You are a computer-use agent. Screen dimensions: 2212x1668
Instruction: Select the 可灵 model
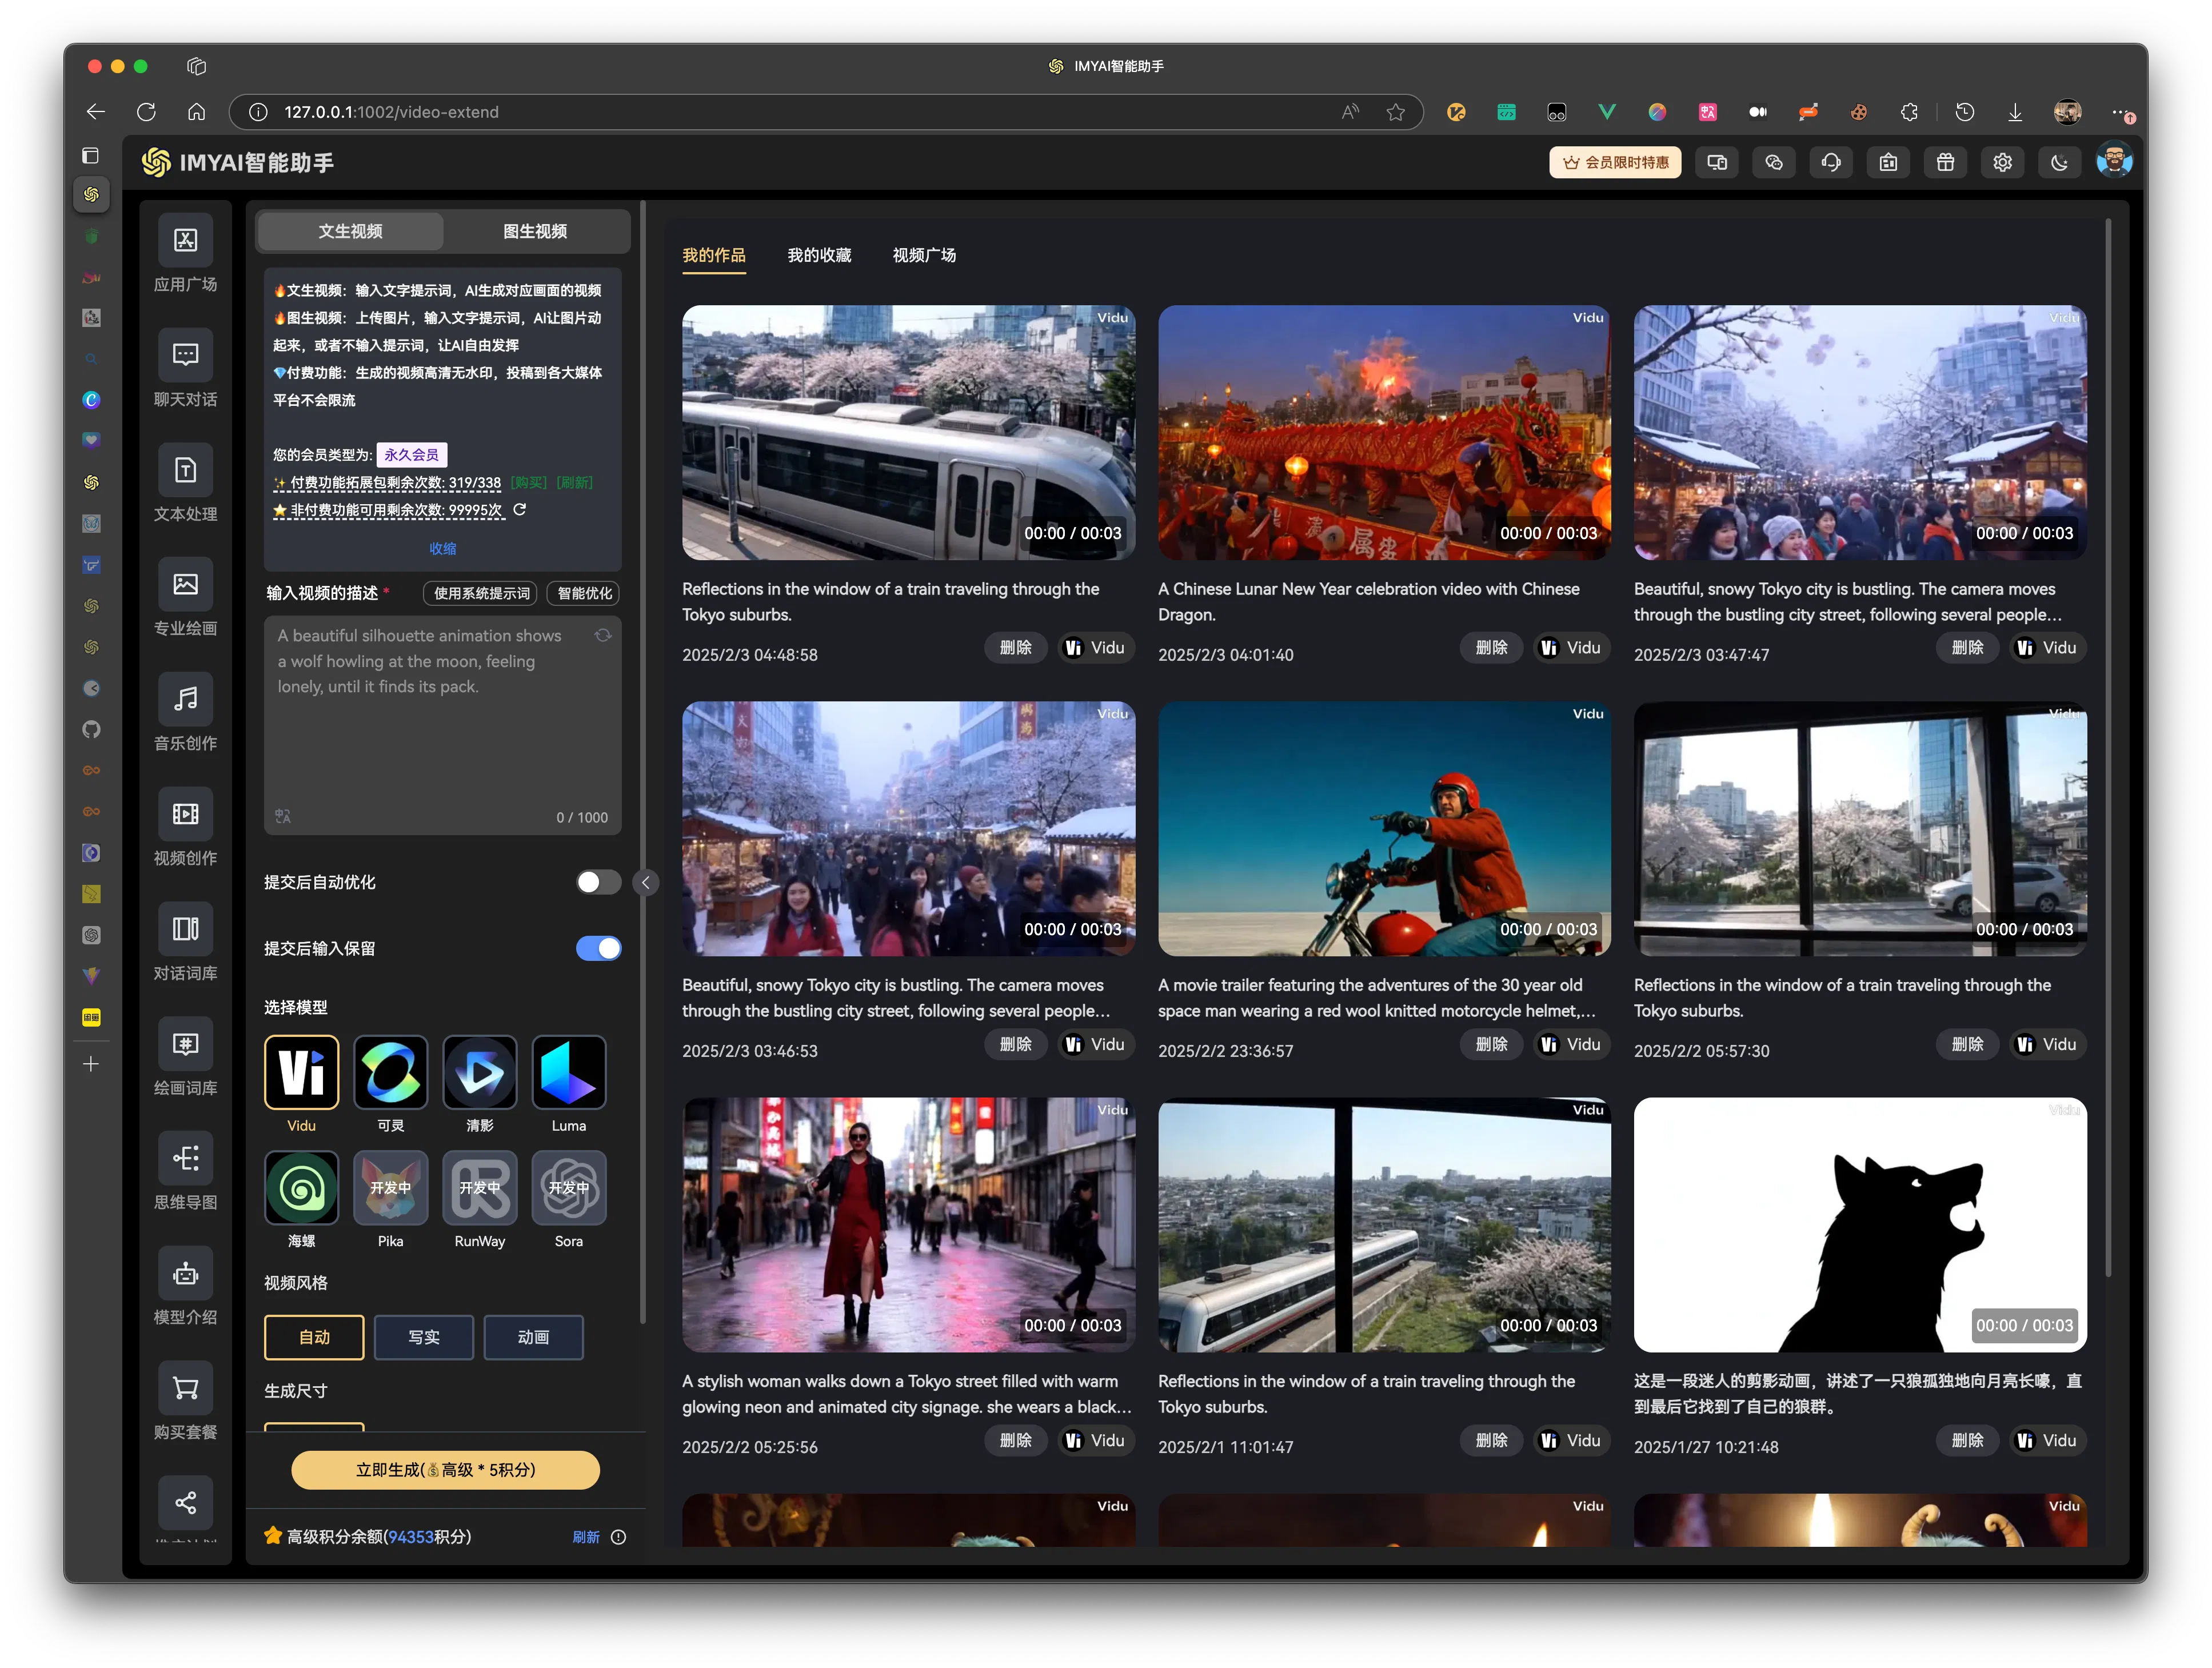coord(390,1073)
